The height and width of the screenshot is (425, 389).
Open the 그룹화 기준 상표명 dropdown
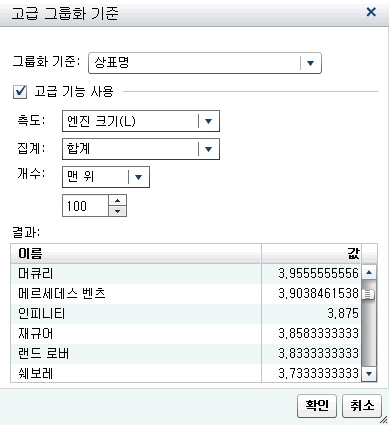point(205,63)
